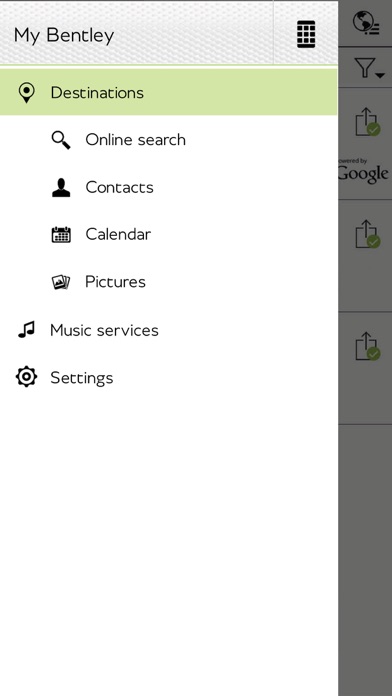Click the Settings gear icon
This screenshot has width=392, height=696.
26,377
